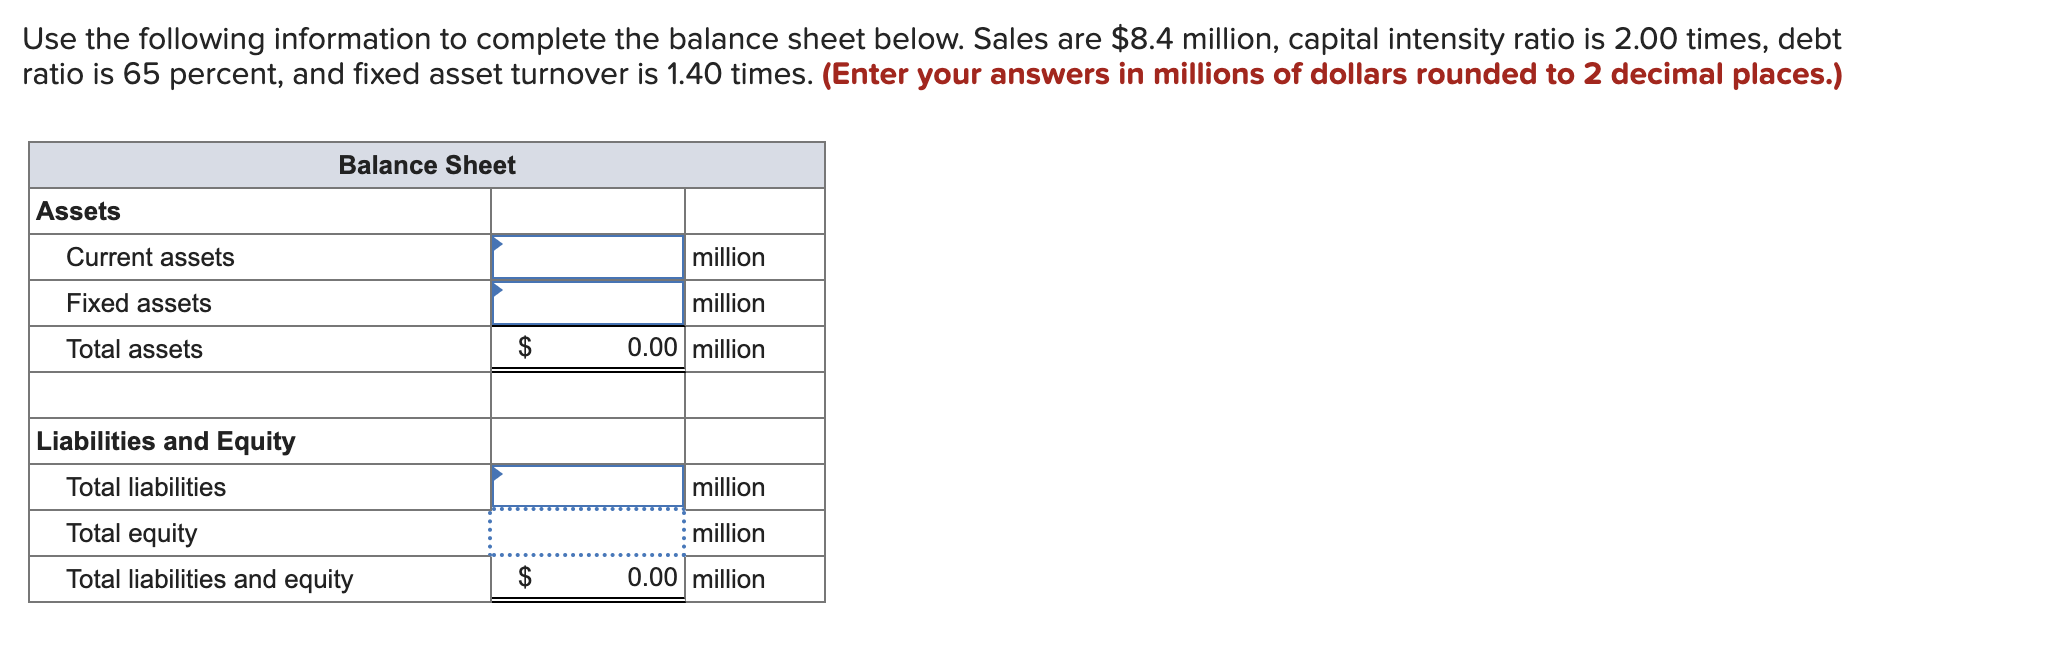Click the Current assets row label

(x=150, y=257)
